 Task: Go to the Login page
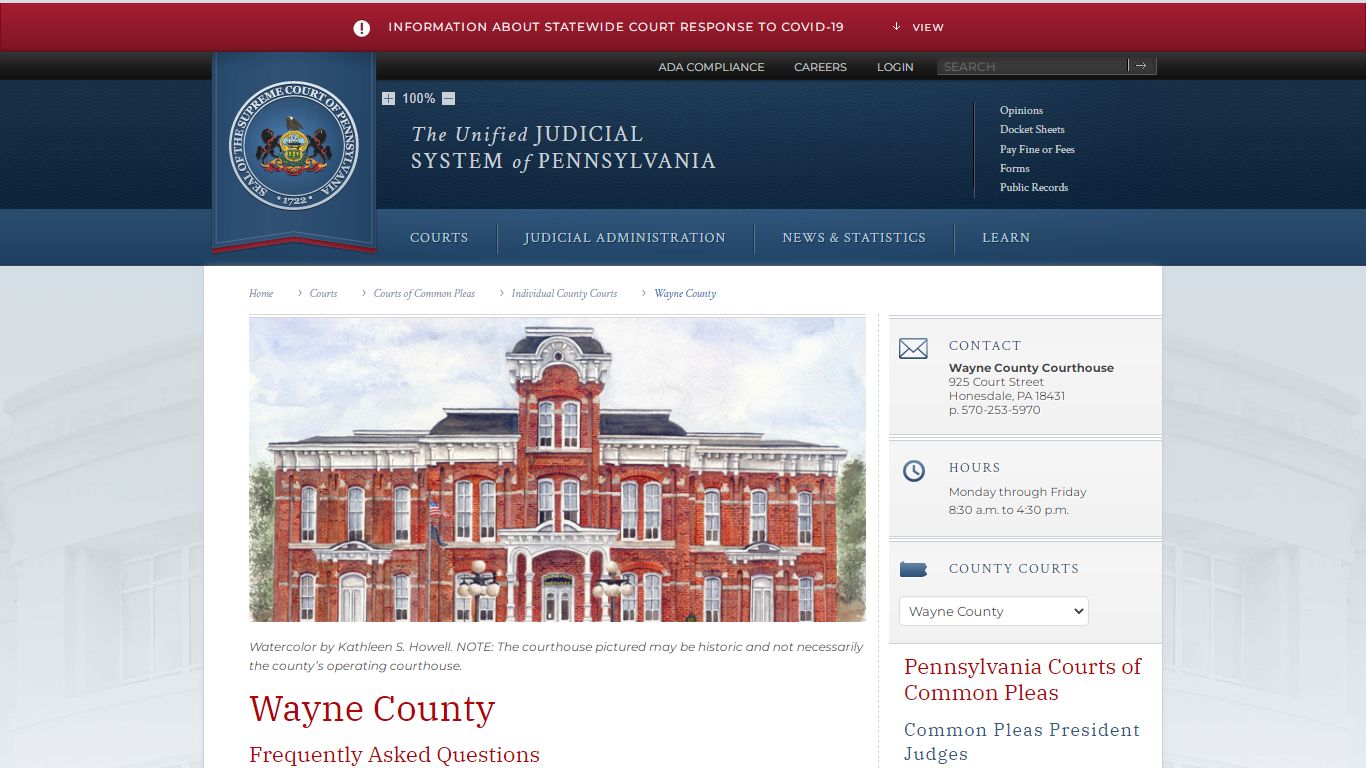pyautogui.click(x=895, y=67)
